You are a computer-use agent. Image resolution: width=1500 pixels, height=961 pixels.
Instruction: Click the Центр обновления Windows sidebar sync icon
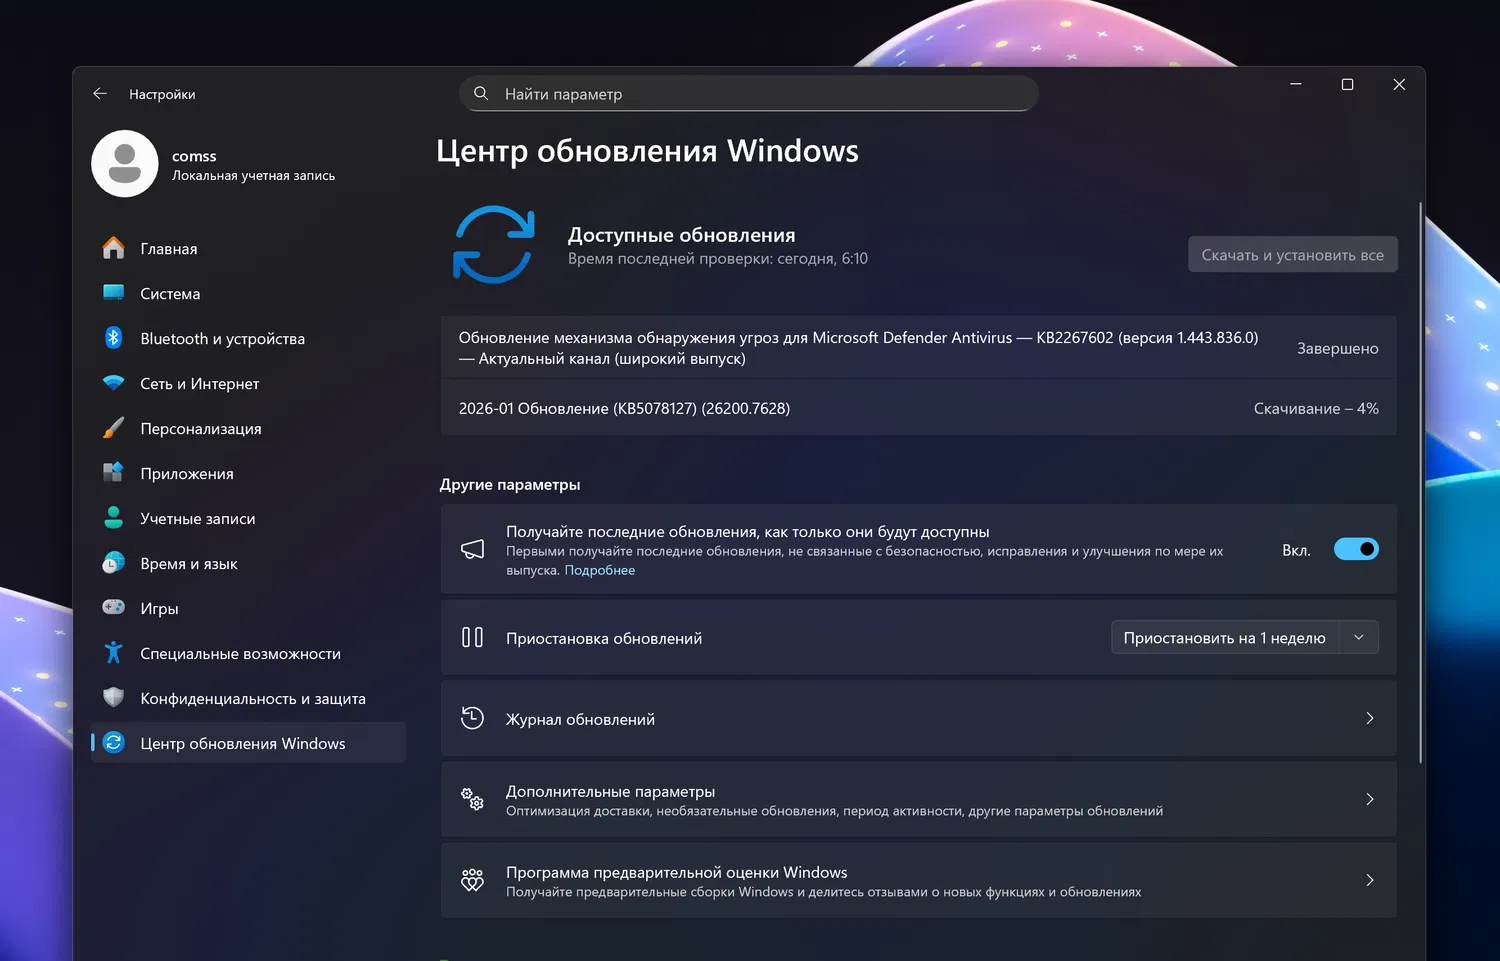pos(114,743)
